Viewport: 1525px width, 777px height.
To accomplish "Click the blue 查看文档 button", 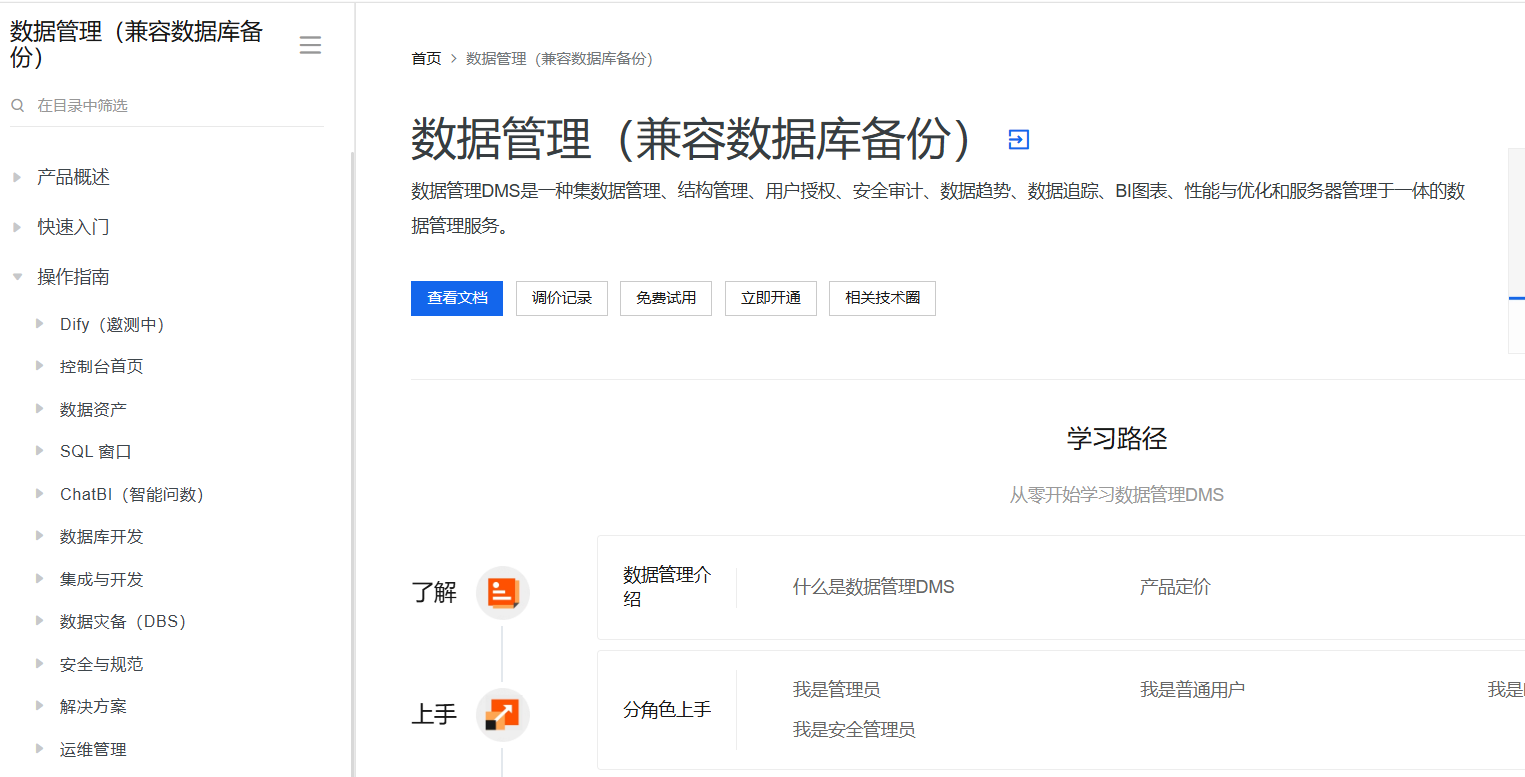I will pyautogui.click(x=457, y=298).
